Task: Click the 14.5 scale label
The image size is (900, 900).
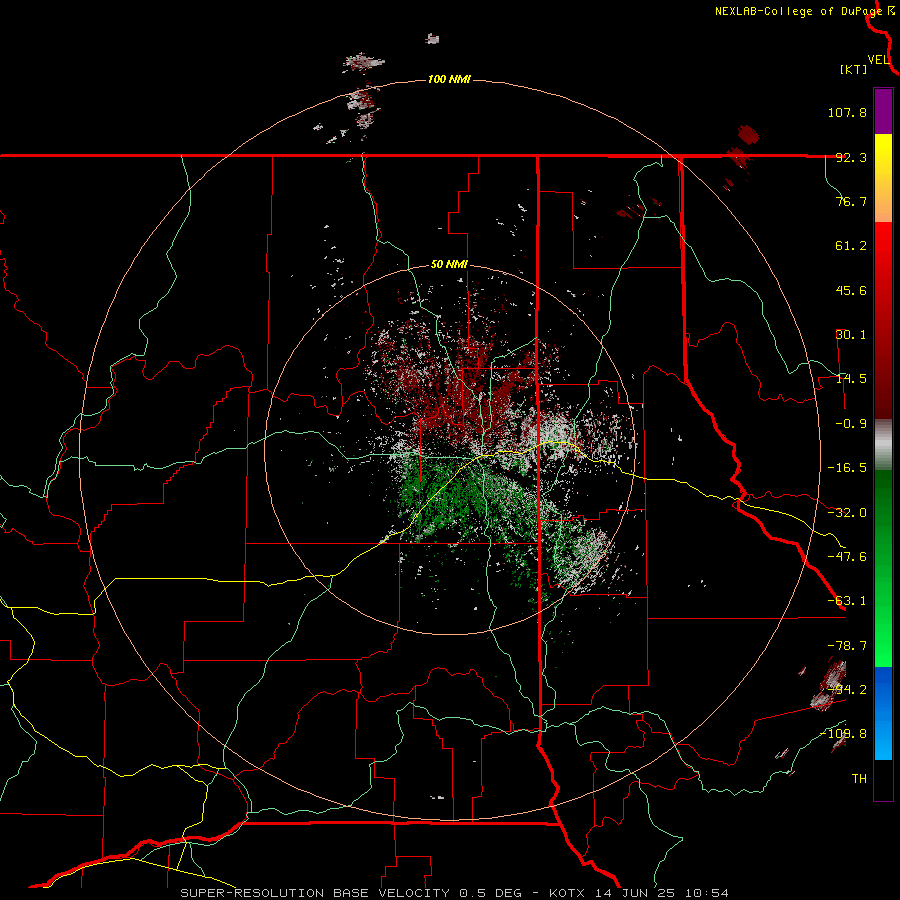Action: click(851, 379)
